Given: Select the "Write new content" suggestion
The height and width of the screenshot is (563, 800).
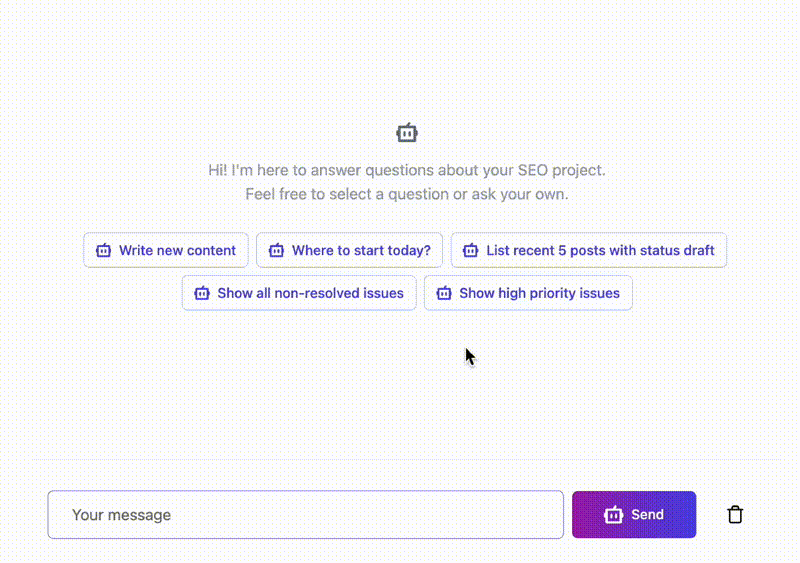Looking at the screenshot, I should (x=177, y=251).
